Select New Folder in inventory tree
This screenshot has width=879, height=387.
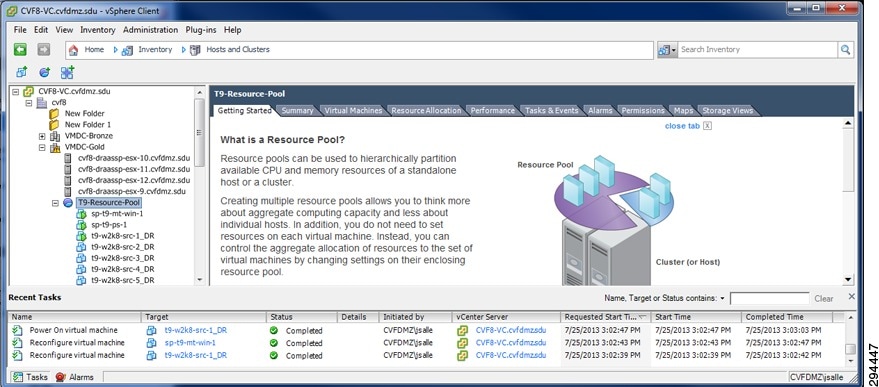click(85, 113)
